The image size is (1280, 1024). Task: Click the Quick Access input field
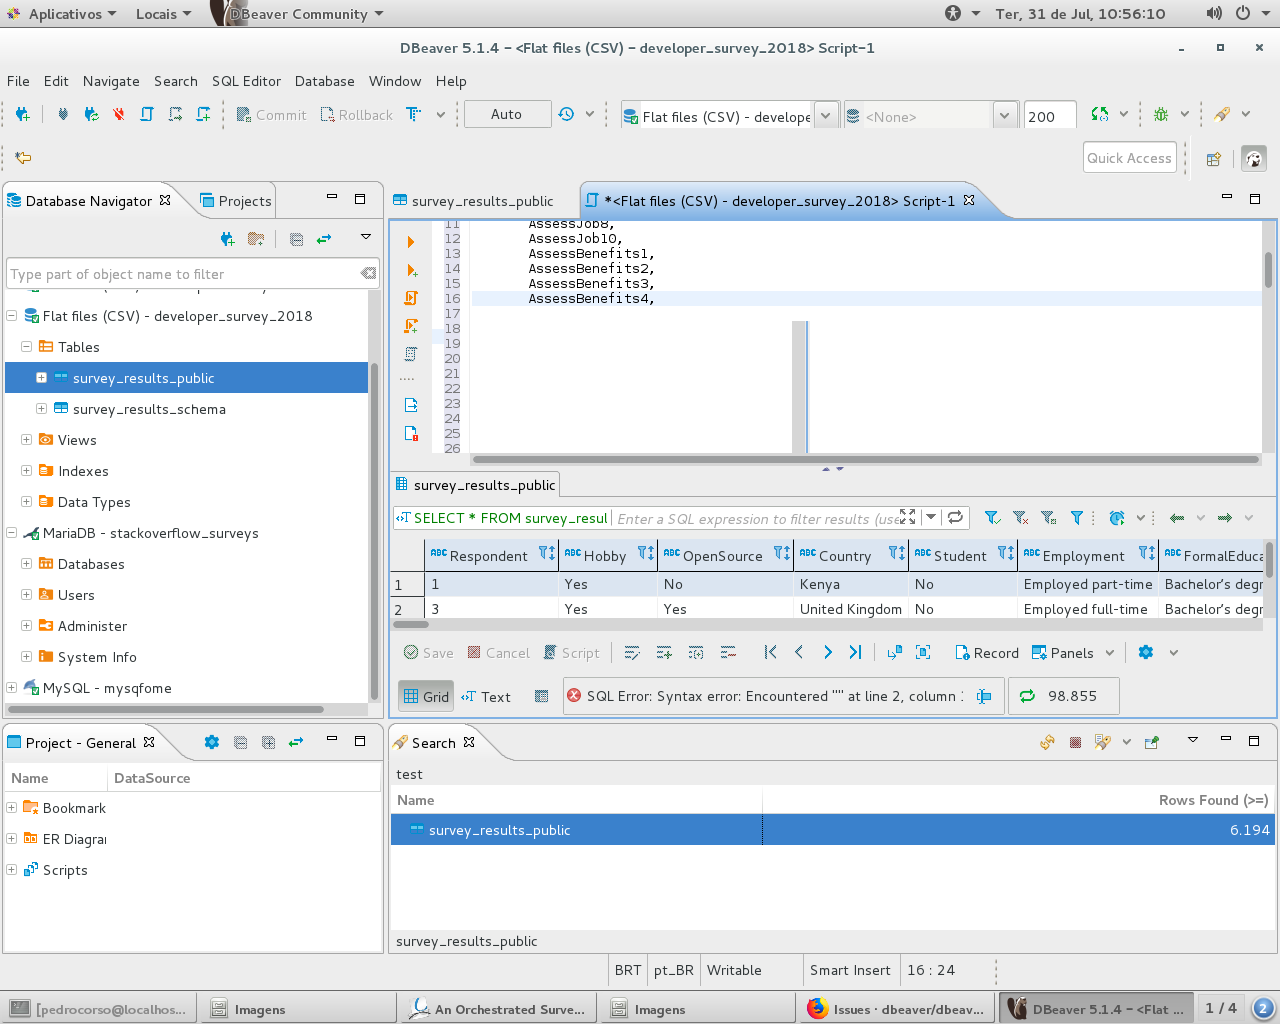pos(1129,158)
